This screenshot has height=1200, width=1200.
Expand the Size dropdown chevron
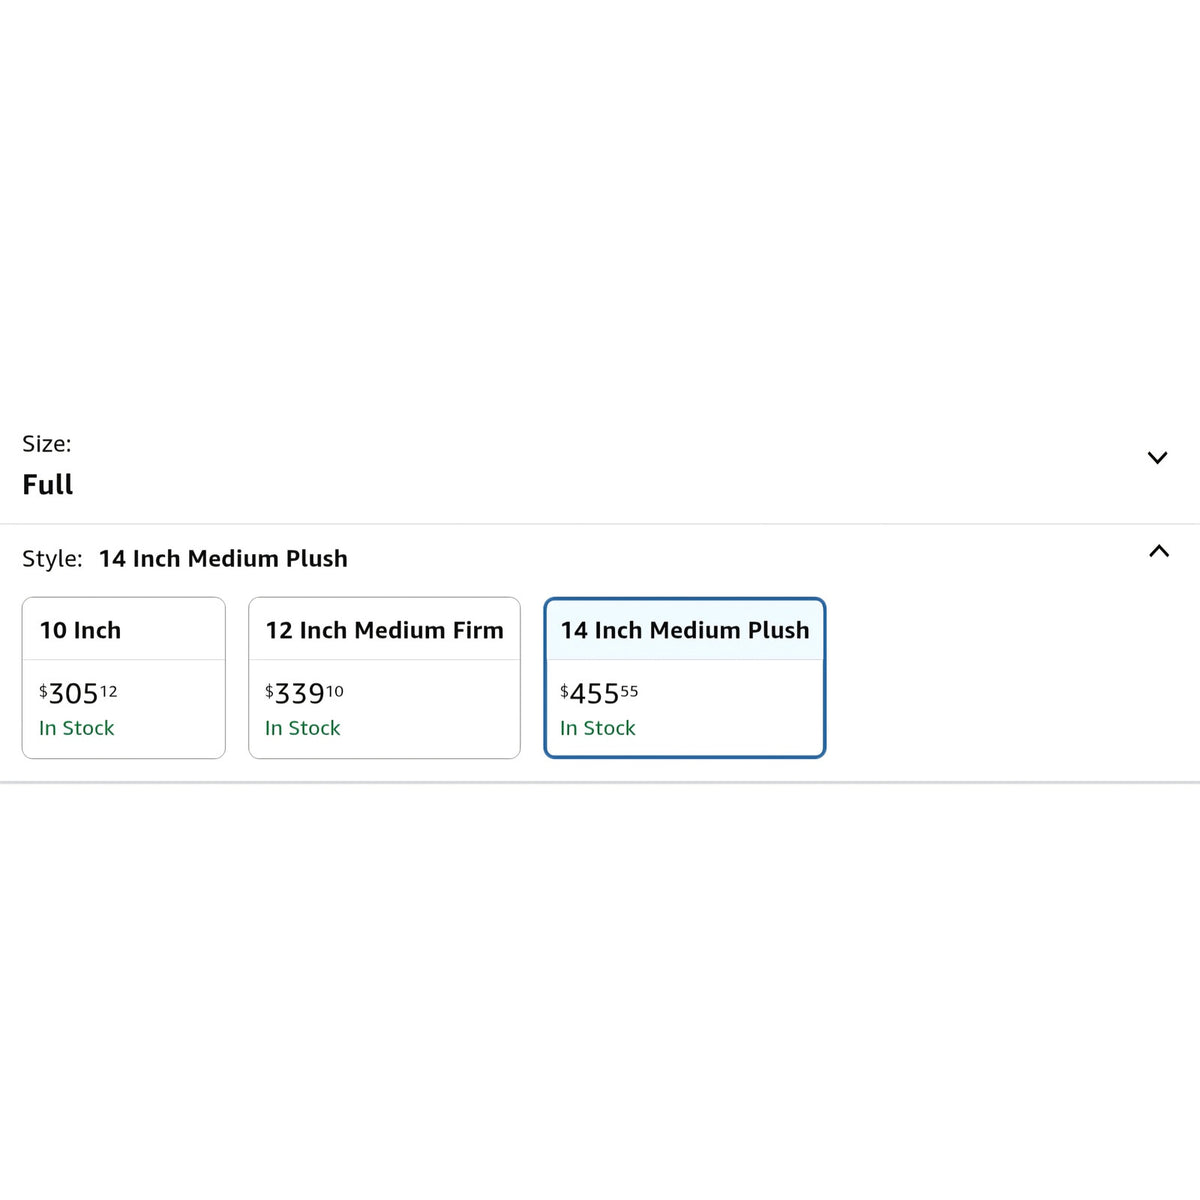click(1157, 458)
